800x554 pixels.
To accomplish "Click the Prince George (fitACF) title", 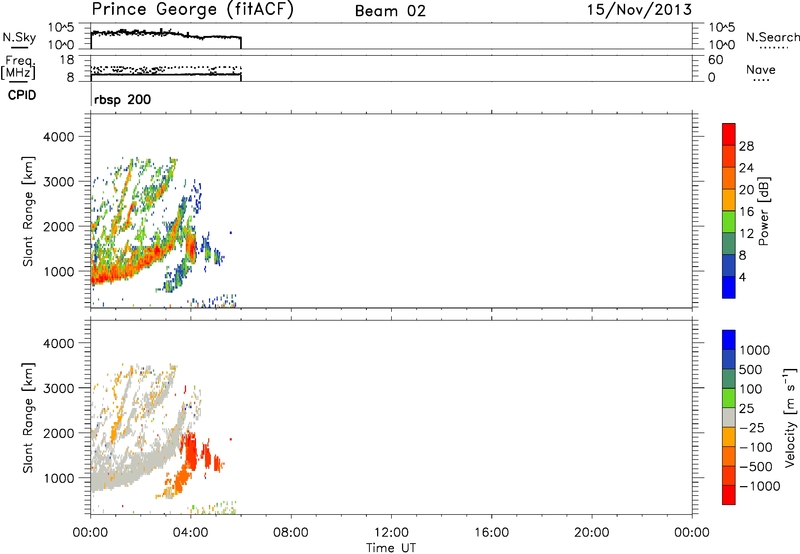I will click(192, 10).
